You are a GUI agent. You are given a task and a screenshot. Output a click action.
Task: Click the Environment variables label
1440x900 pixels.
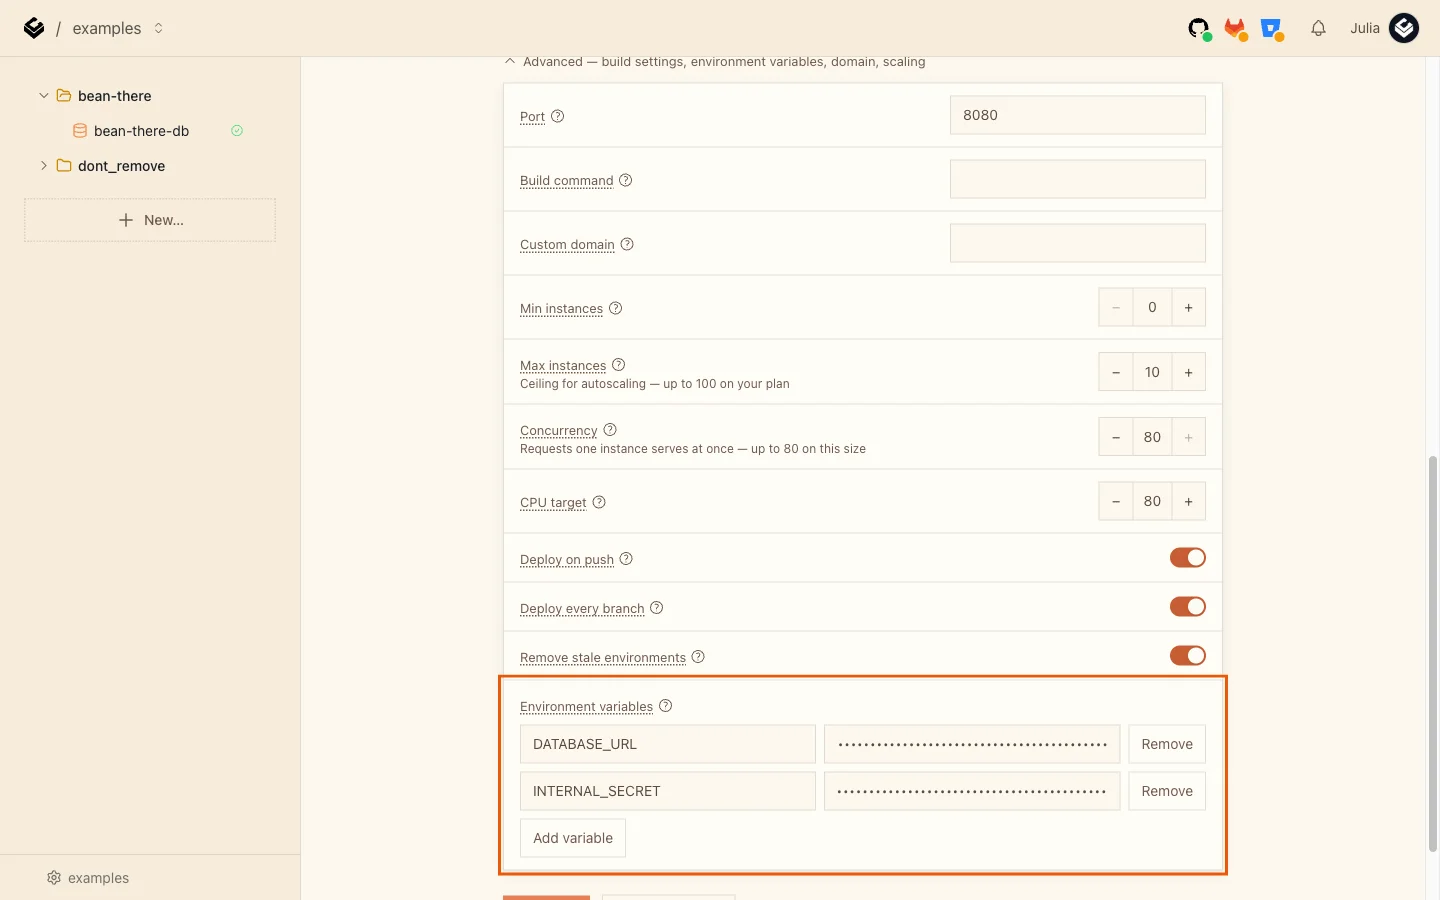(x=586, y=707)
